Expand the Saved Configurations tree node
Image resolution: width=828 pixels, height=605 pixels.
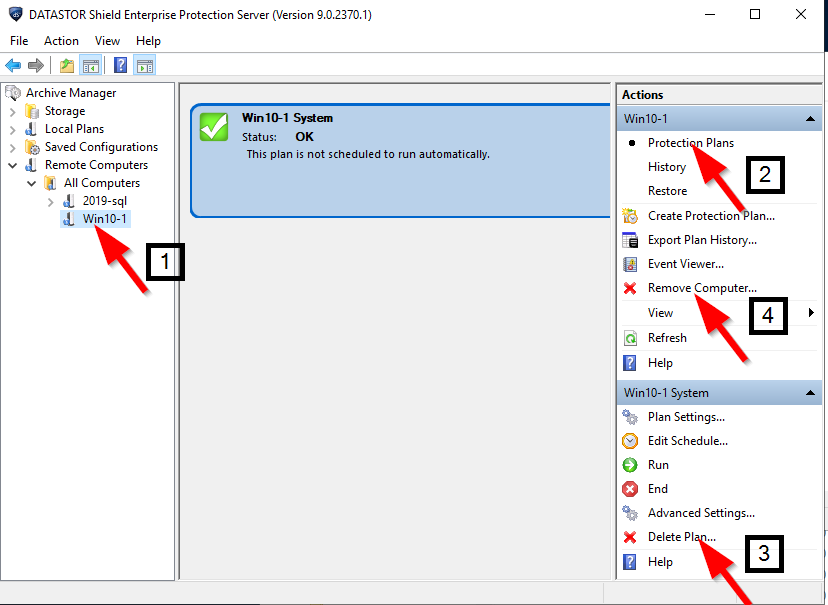[x=12, y=147]
